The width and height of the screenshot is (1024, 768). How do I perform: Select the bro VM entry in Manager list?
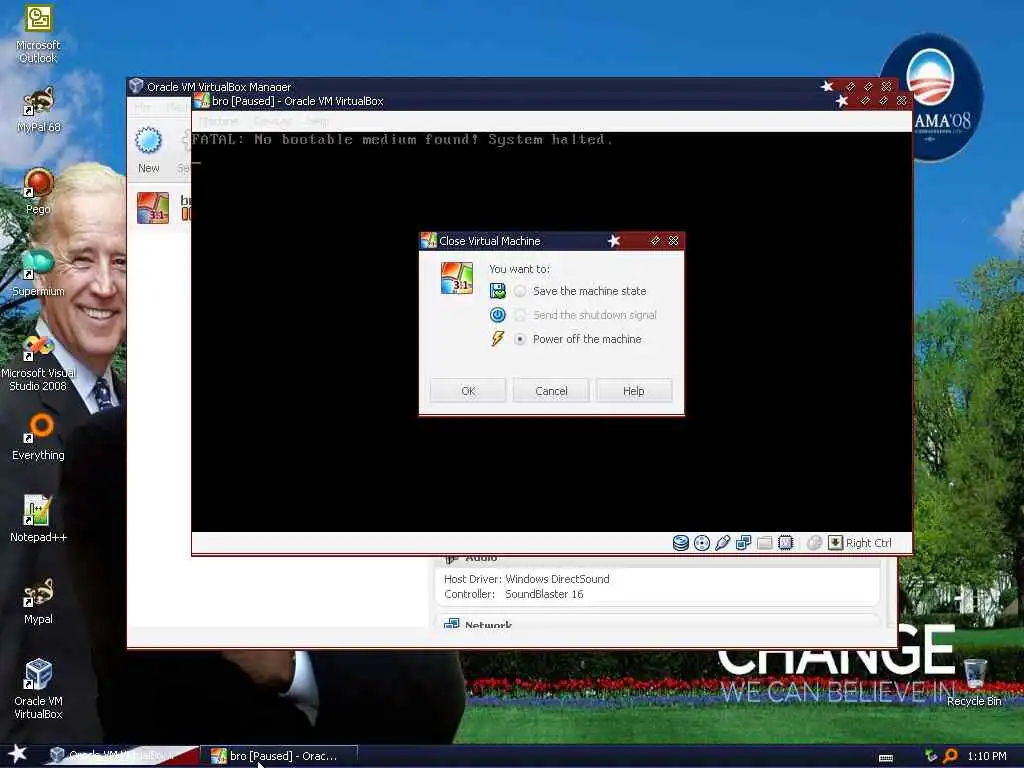[160, 208]
